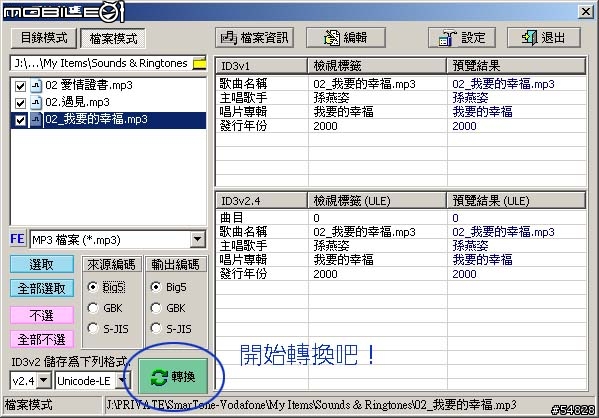This screenshot has height=418, width=599.
Task: Click 歌曲名稱 row in ID3v2.4 table
Action: (401, 232)
